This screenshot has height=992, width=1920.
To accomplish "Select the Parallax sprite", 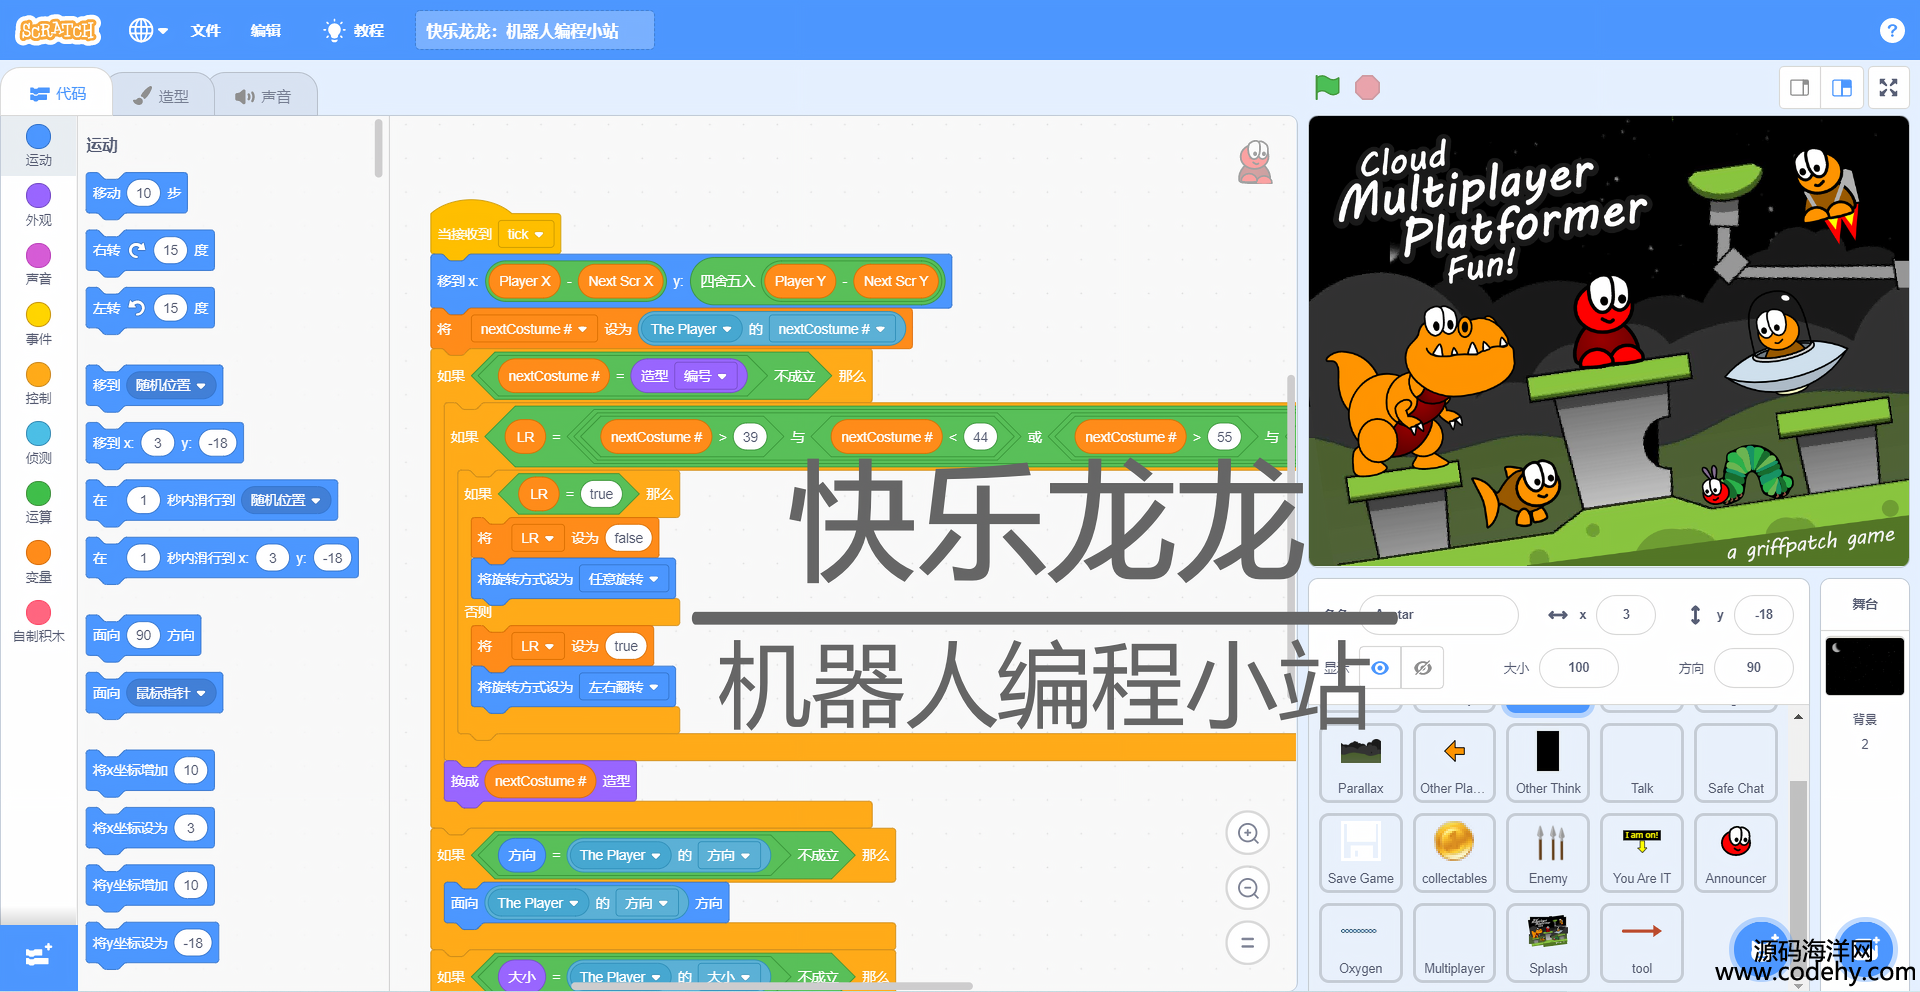I will 1361,763.
